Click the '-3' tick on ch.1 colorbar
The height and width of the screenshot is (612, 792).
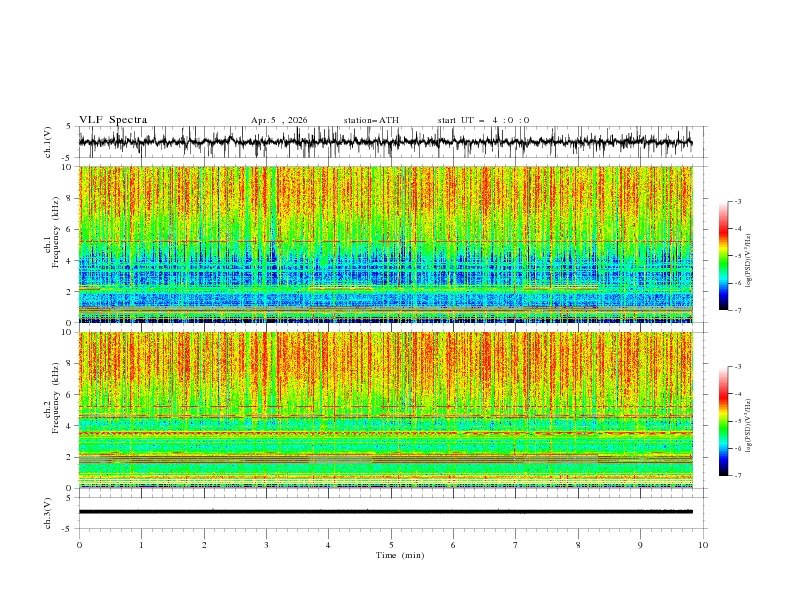737,201
